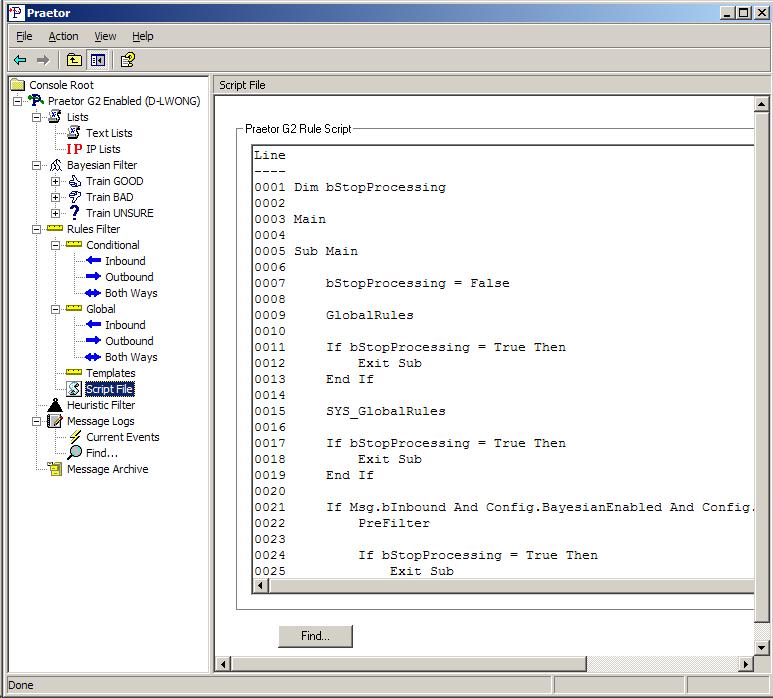773x698 pixels.
Task: Open the View menu
Action: point(105,36)
